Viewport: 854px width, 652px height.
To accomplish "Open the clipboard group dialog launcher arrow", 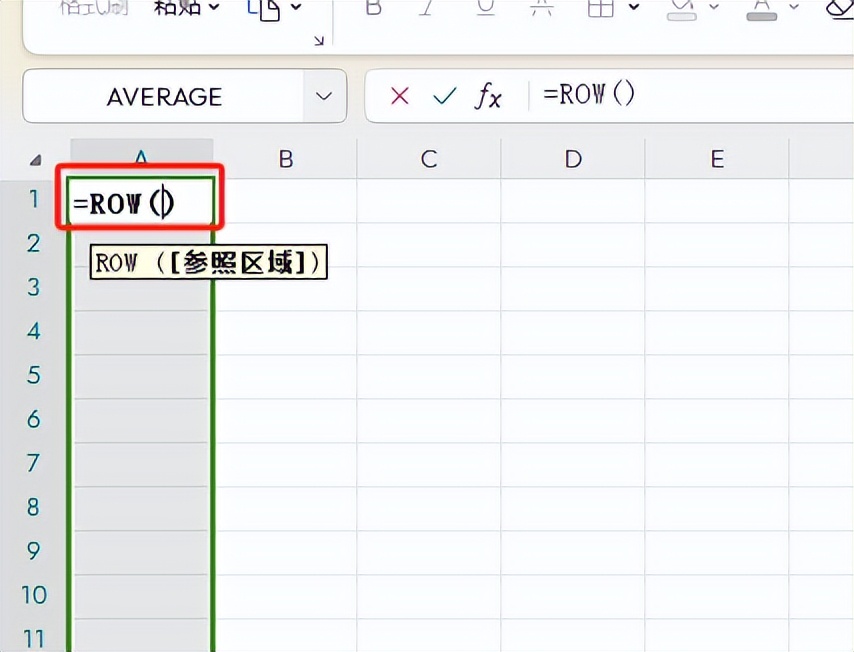I will click(x=319, y=40).
